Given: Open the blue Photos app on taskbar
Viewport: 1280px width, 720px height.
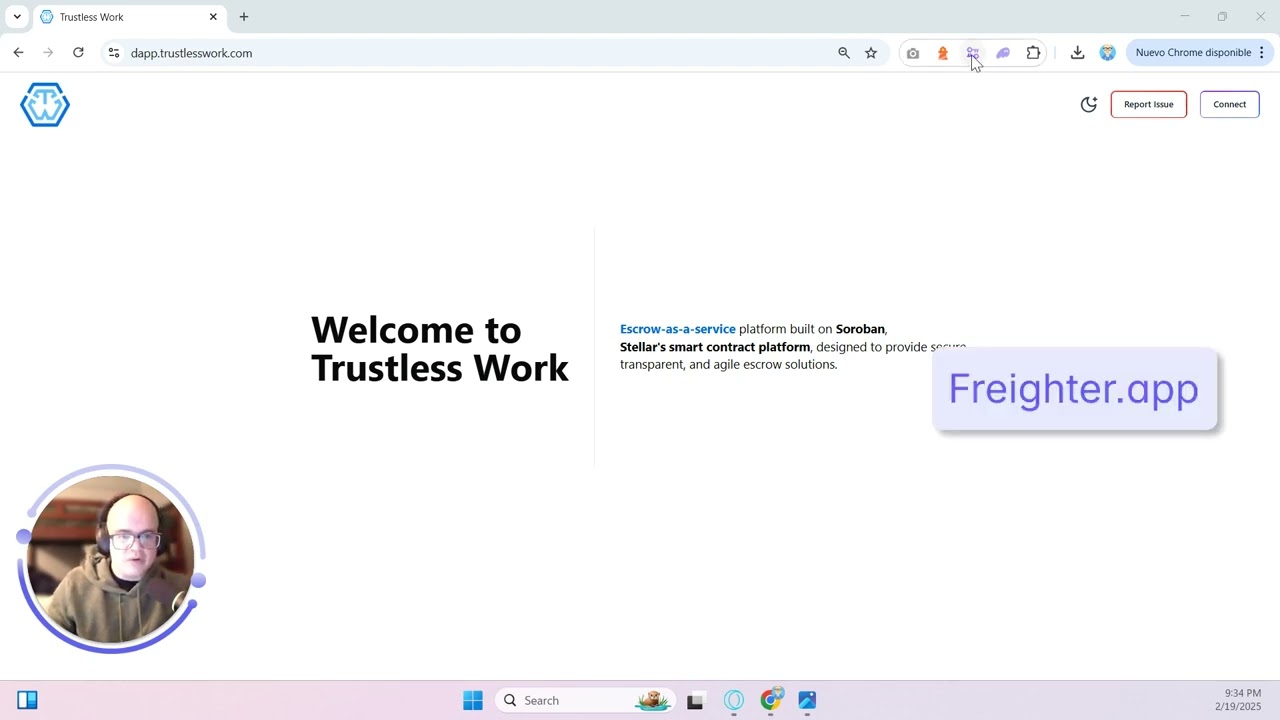Looking at the screenshot, I should [x=807, y=700].
